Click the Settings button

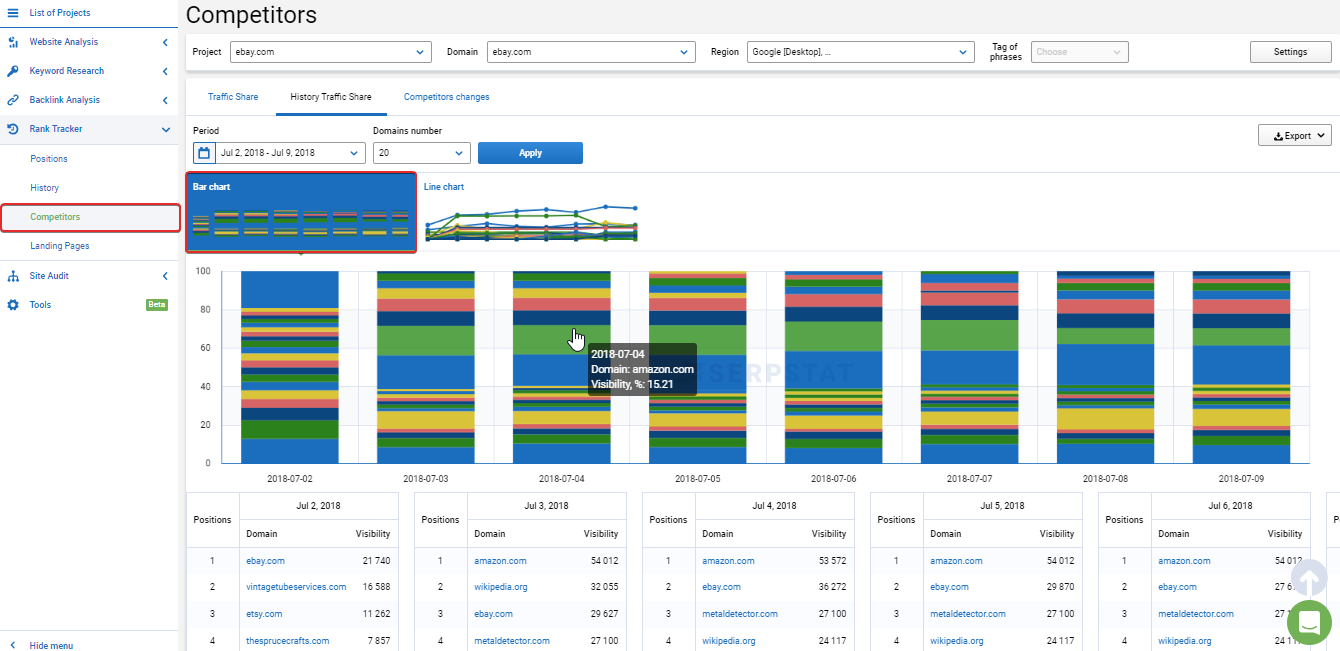[1290, 52]
